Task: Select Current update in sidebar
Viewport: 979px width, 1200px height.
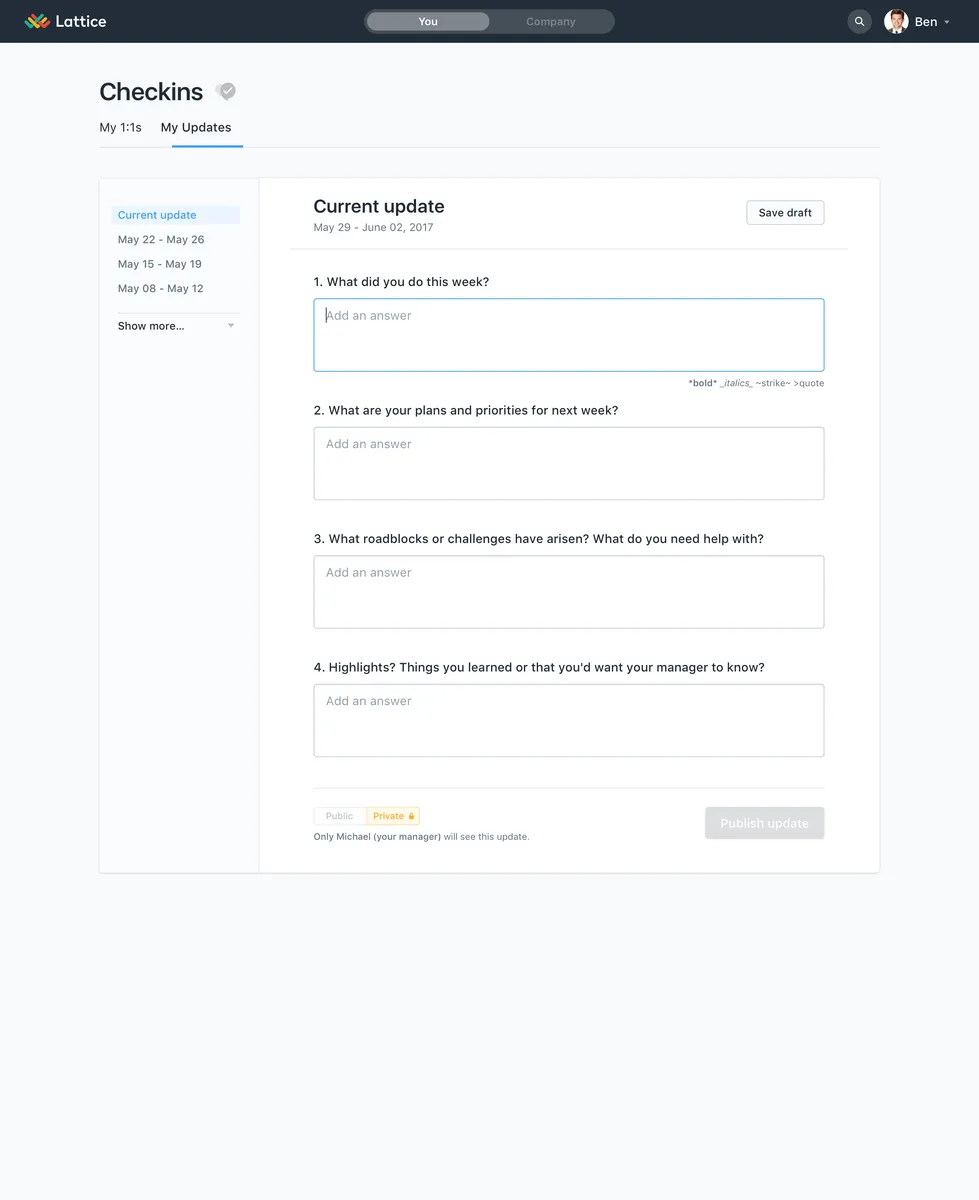Action: click(157, 215)
